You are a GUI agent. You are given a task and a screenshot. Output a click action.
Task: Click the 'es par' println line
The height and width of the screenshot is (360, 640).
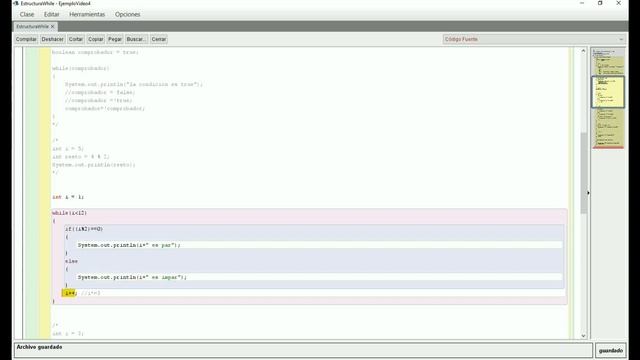click(129, 245)
